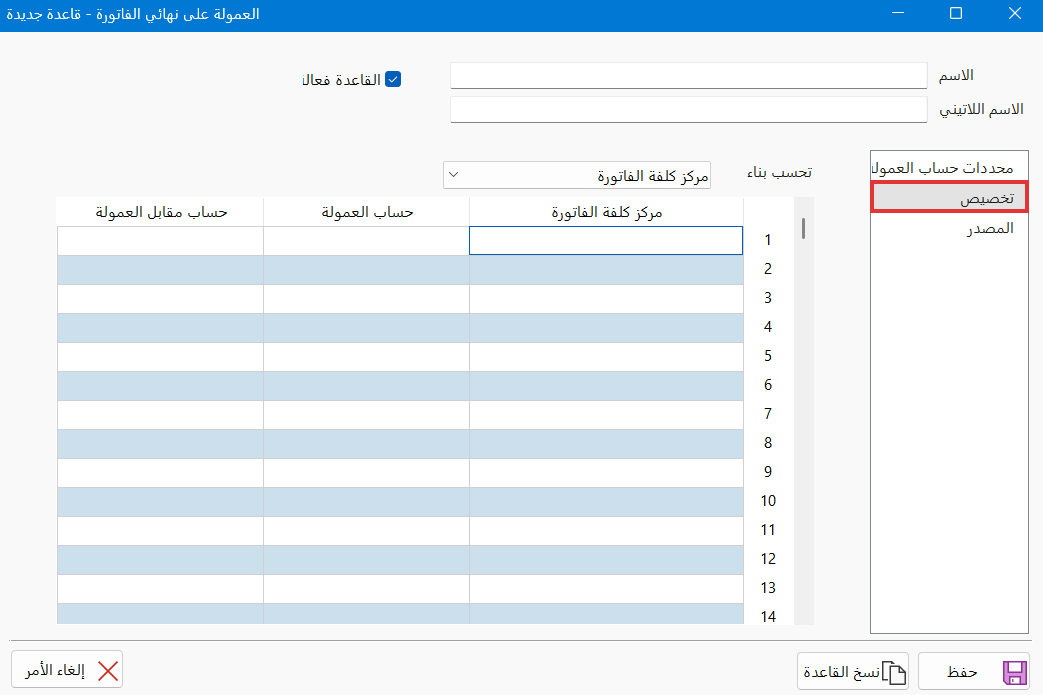Maximize the window
The height and width of the screenshot is (695, 1043).
click(x=956, y=13)
